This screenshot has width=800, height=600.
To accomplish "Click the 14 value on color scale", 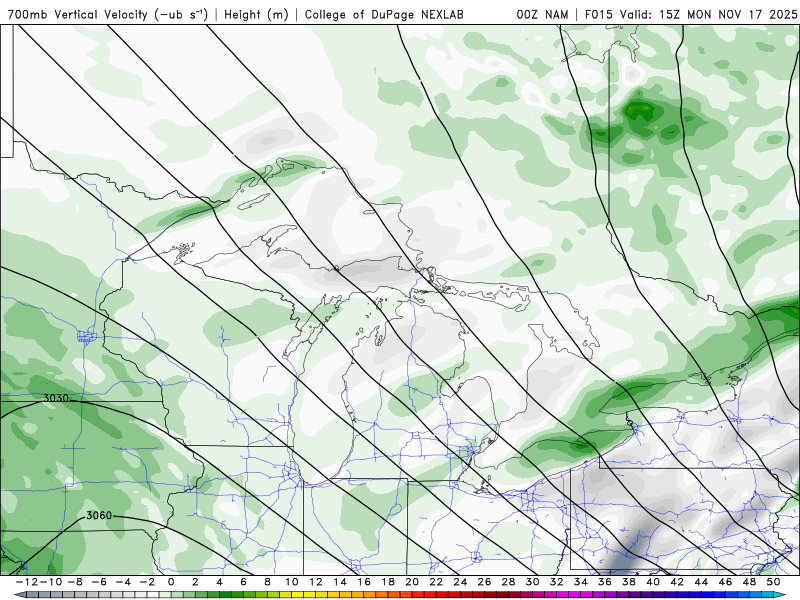I will pos(340,582).
